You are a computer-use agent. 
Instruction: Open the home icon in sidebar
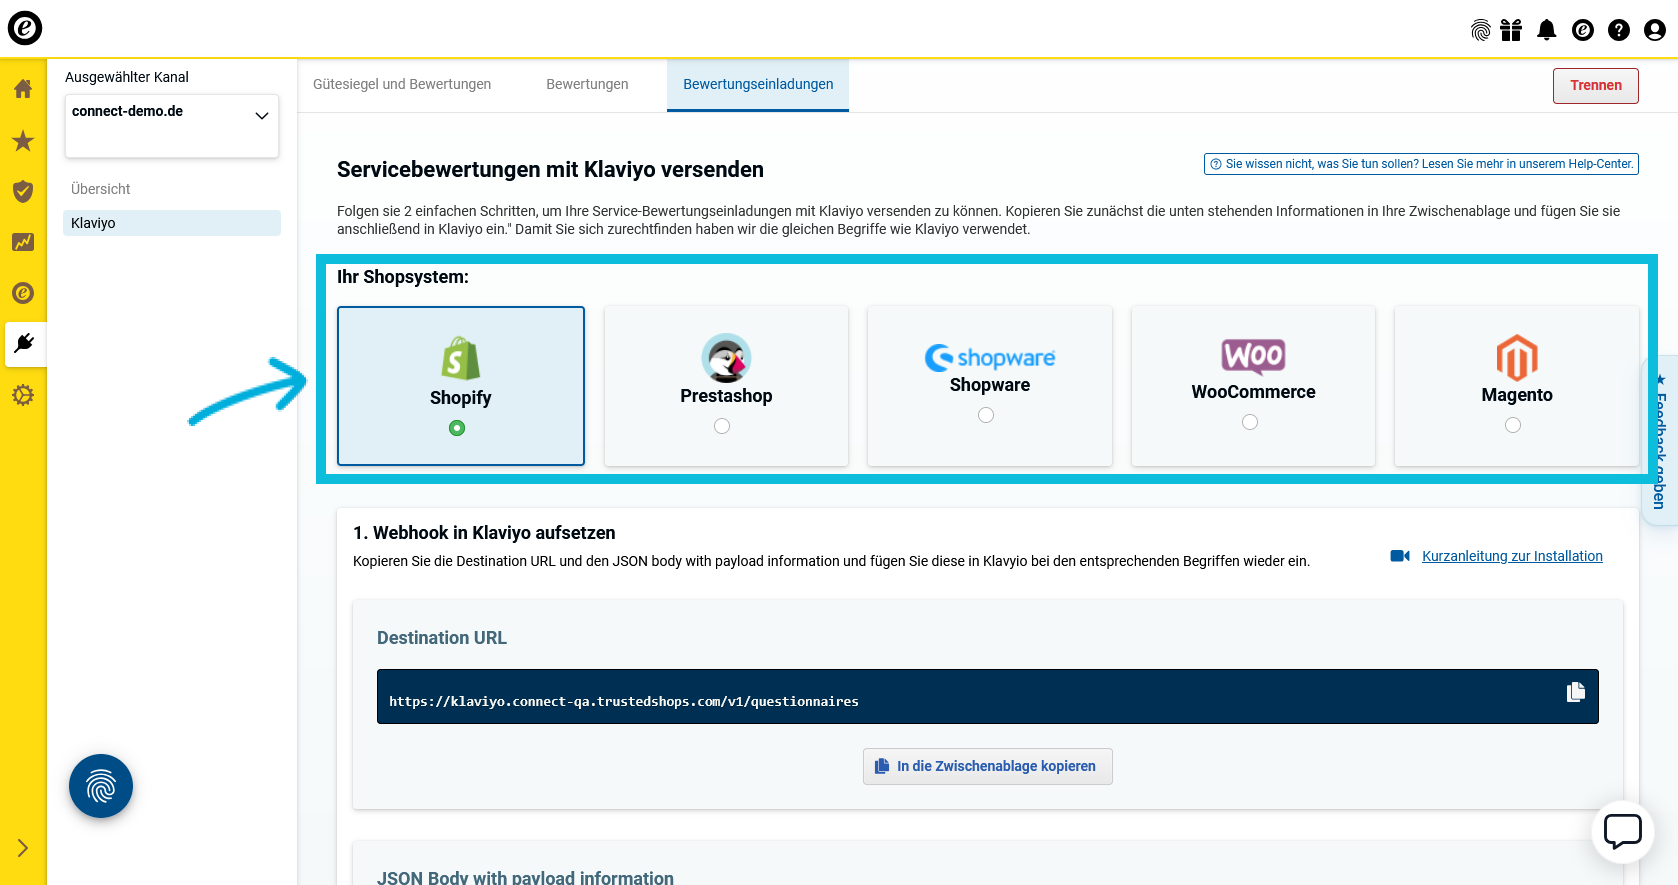[23, 89]
